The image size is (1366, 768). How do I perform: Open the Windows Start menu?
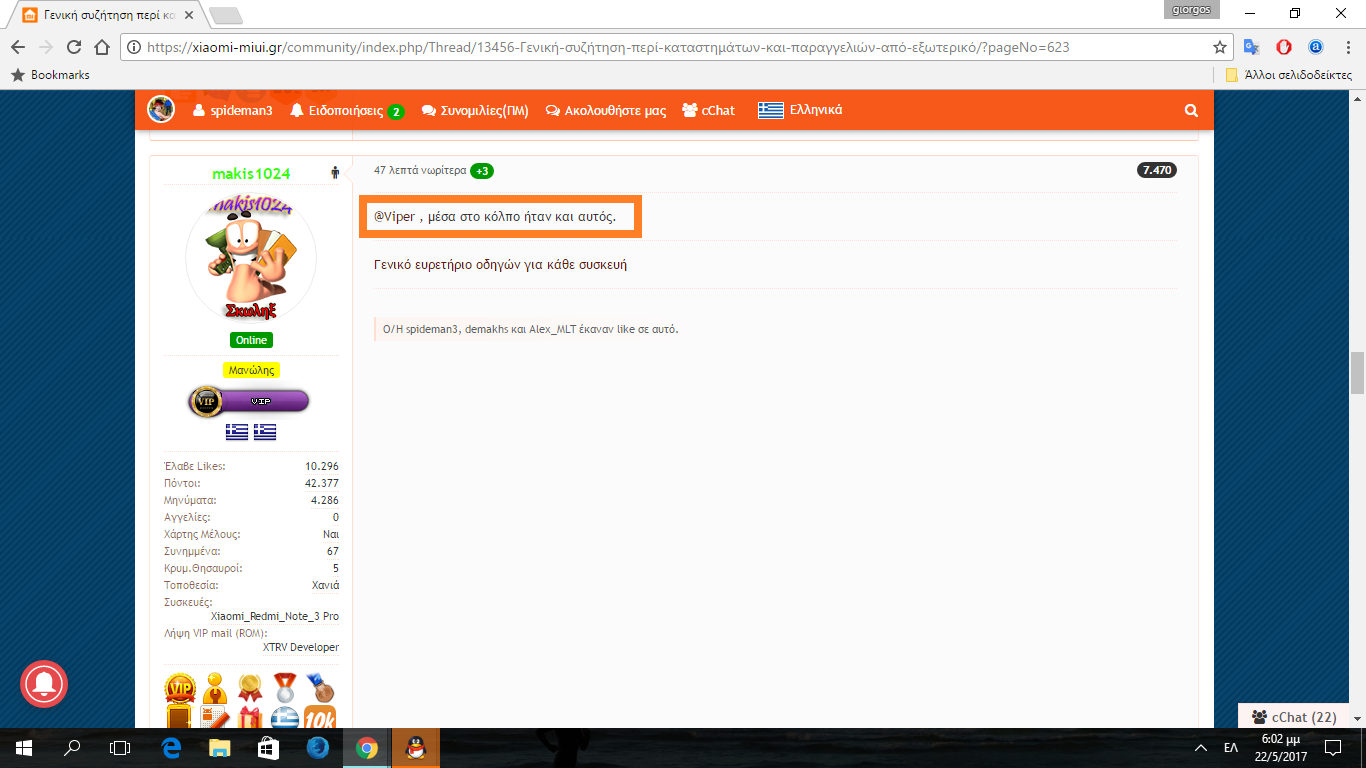(x=24, y=748)
